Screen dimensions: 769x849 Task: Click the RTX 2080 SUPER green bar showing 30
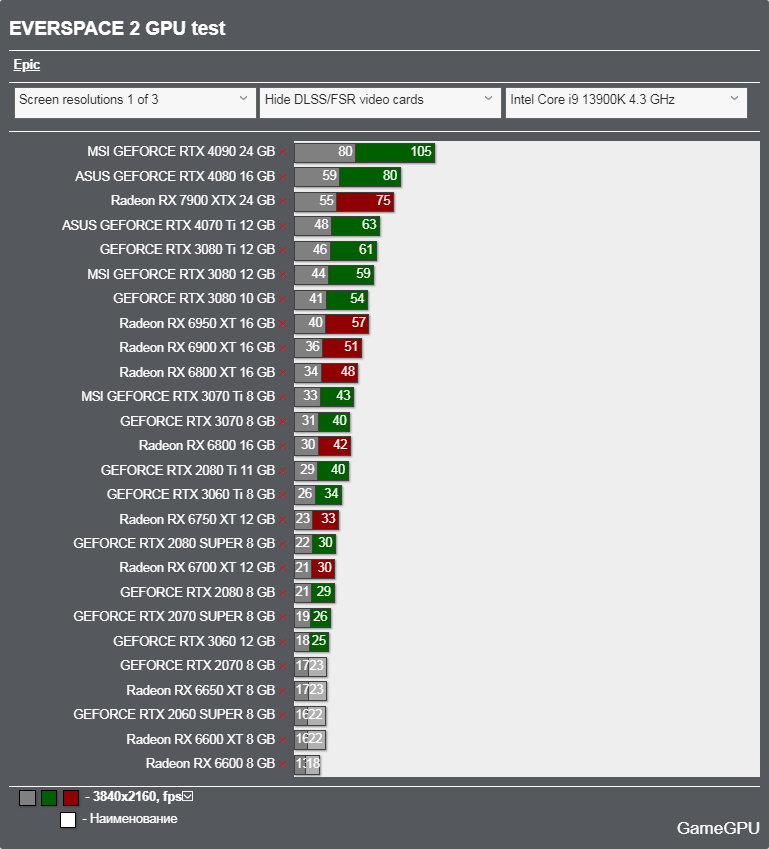pos(324,544)
